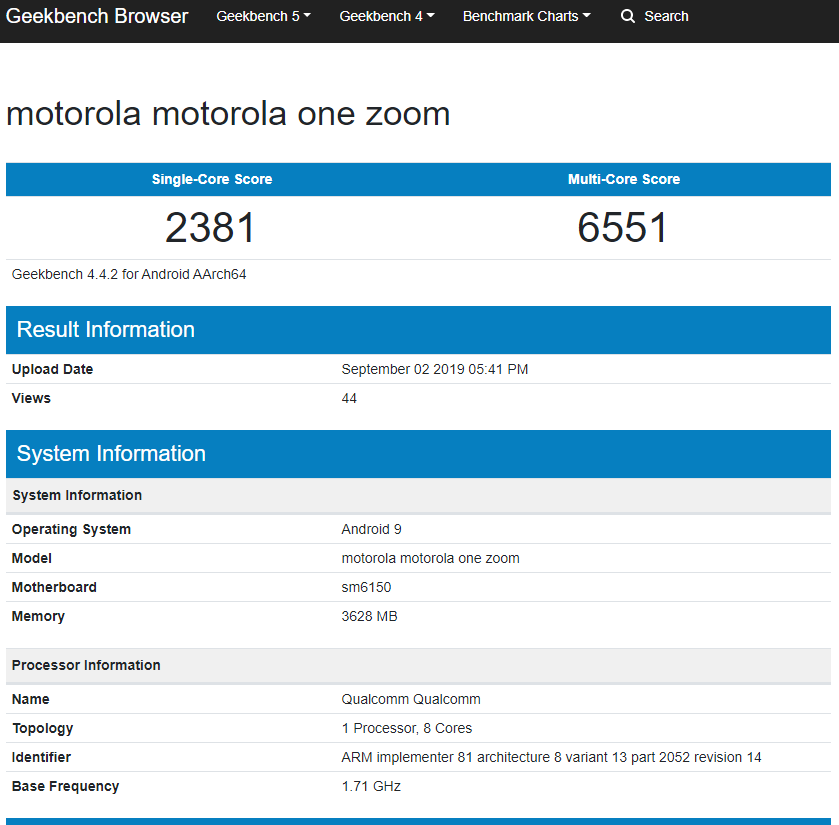The width and height of the screenshot is (839, 825).
Task: Click the Search magnifier icon
Action: 628,17
